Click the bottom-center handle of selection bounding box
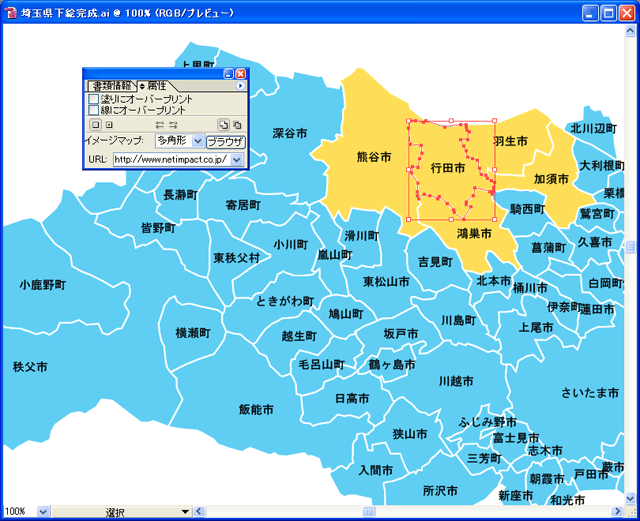Image resolution: width=640 pixels, height=521 pixels. pos(451,220)
